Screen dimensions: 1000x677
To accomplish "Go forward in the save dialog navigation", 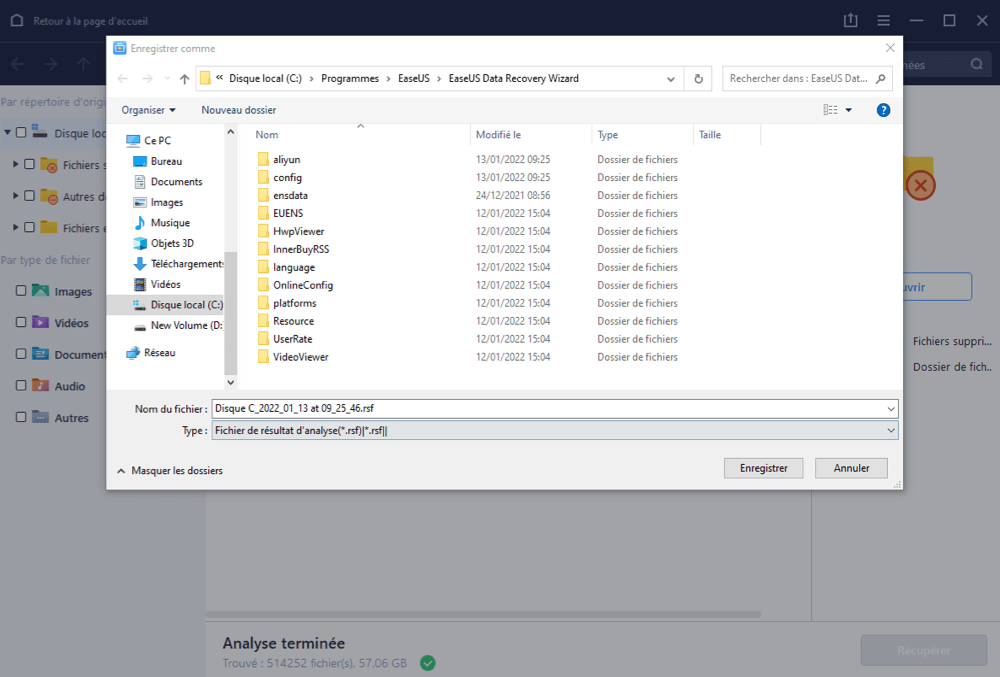I will click(x=147, y=78).
